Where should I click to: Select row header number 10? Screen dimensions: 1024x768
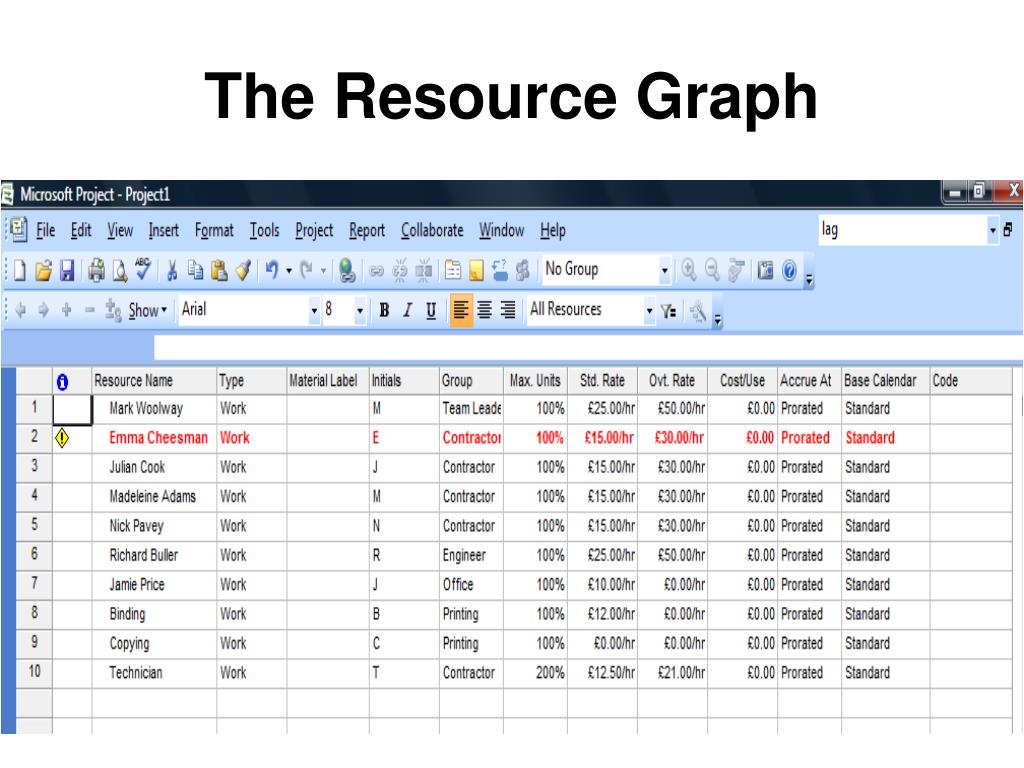tap(34, 673)
